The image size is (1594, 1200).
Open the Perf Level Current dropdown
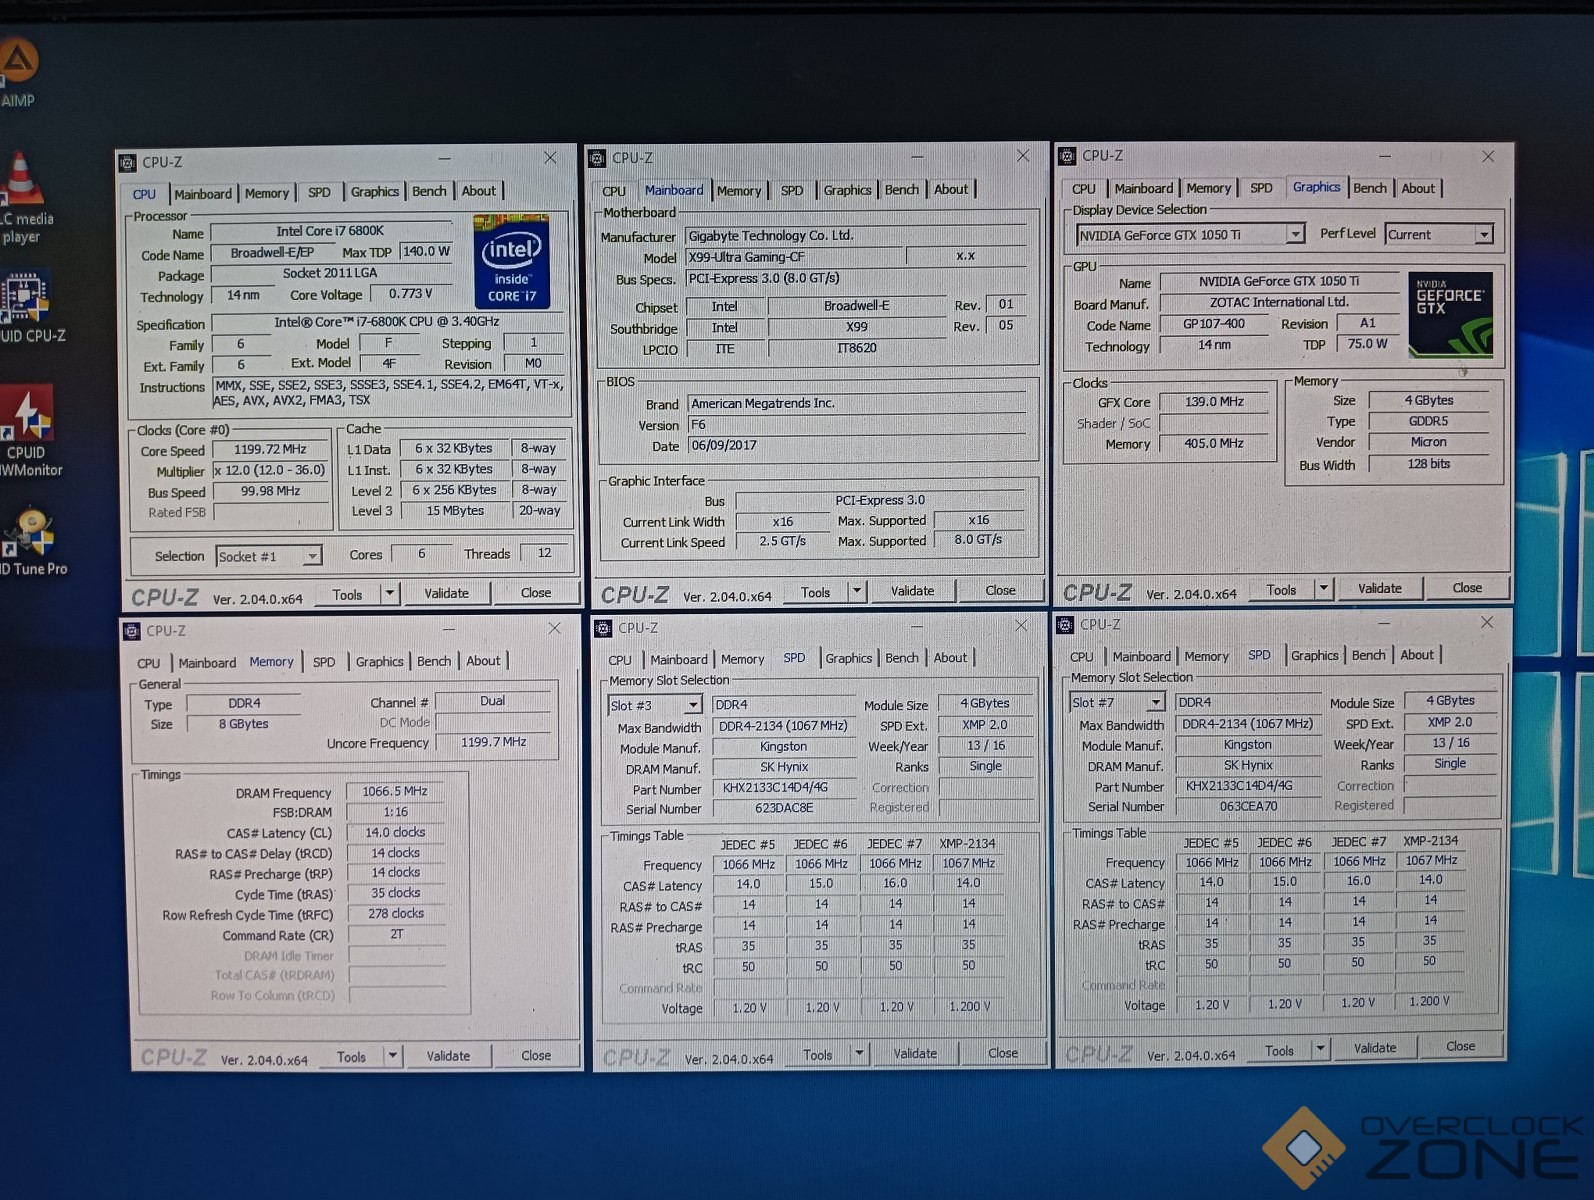pyautogui.click(x=1483, y=235)
